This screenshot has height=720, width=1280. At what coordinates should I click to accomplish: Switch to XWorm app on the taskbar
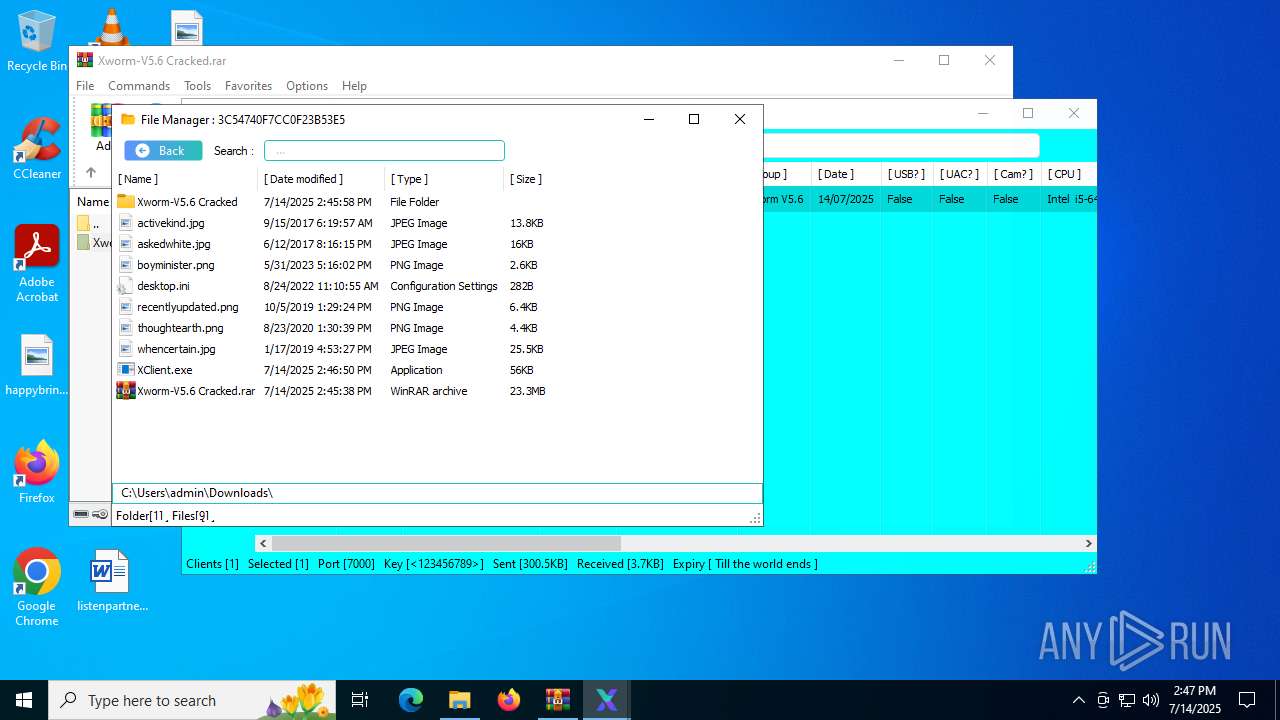click(607, 700)
